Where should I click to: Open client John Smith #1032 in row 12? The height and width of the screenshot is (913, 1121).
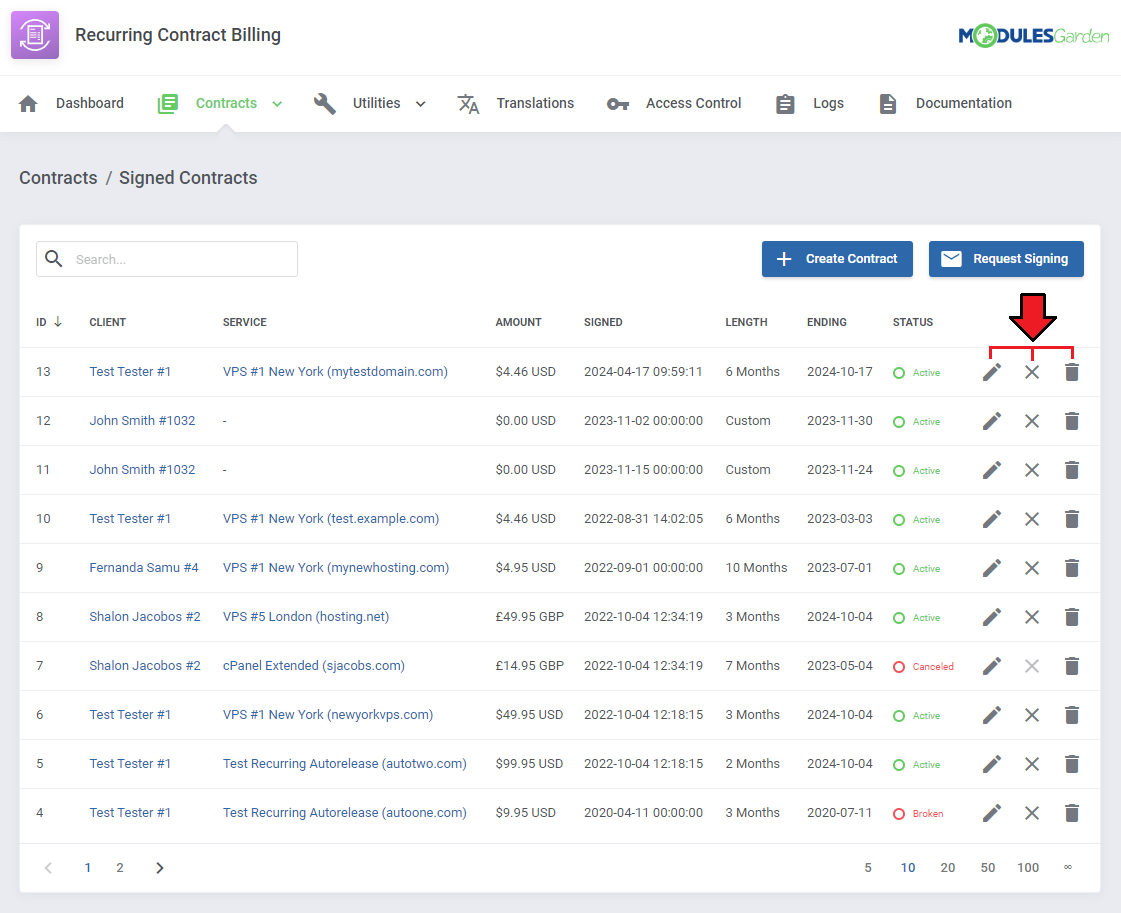tap(142, 421)
